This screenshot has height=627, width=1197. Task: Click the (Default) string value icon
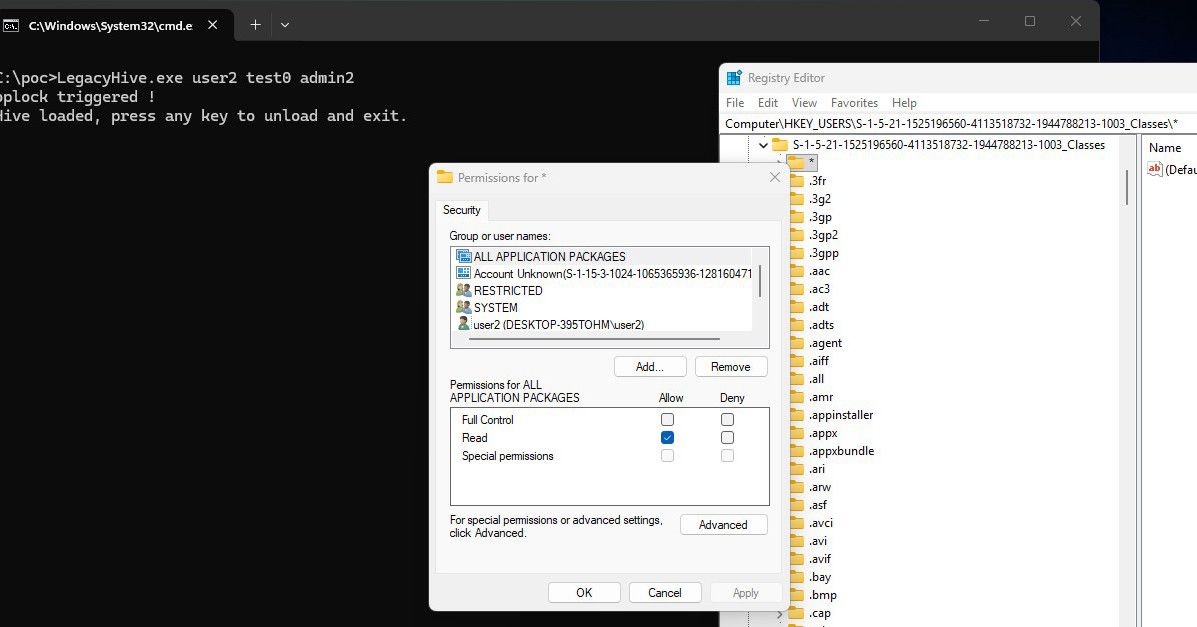click(1154, 170)
